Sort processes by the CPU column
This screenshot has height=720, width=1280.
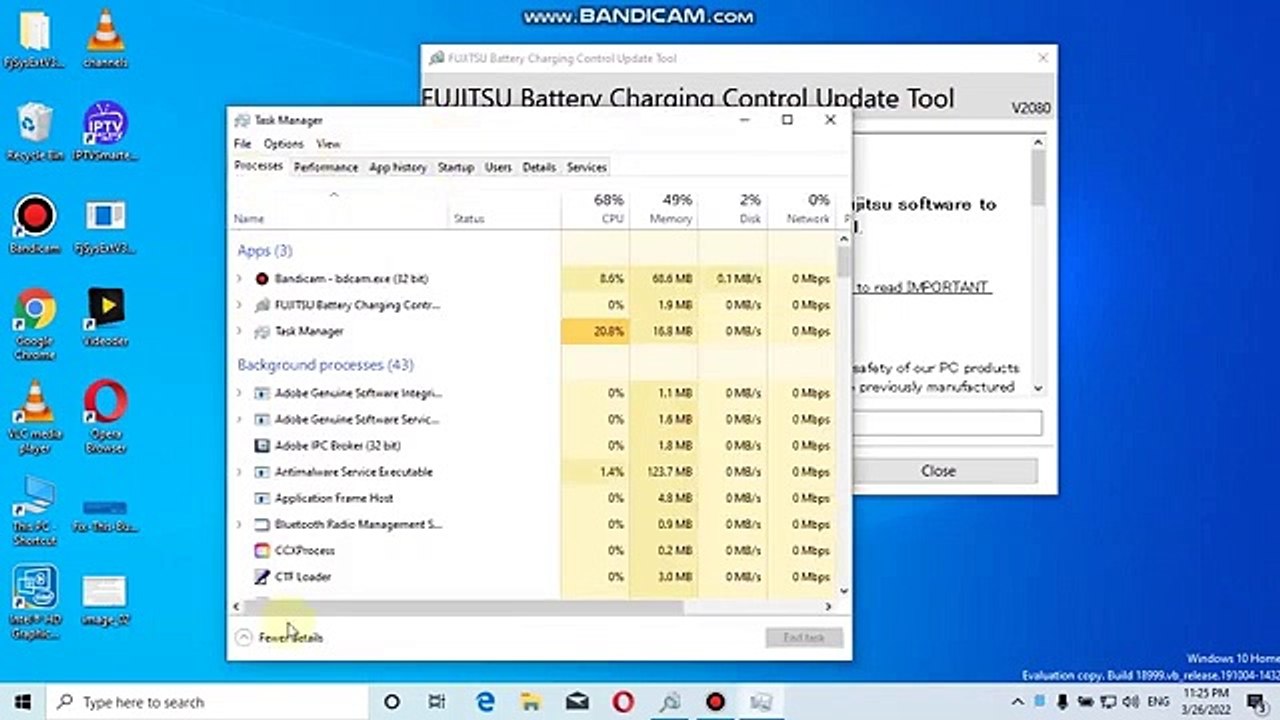596,208
